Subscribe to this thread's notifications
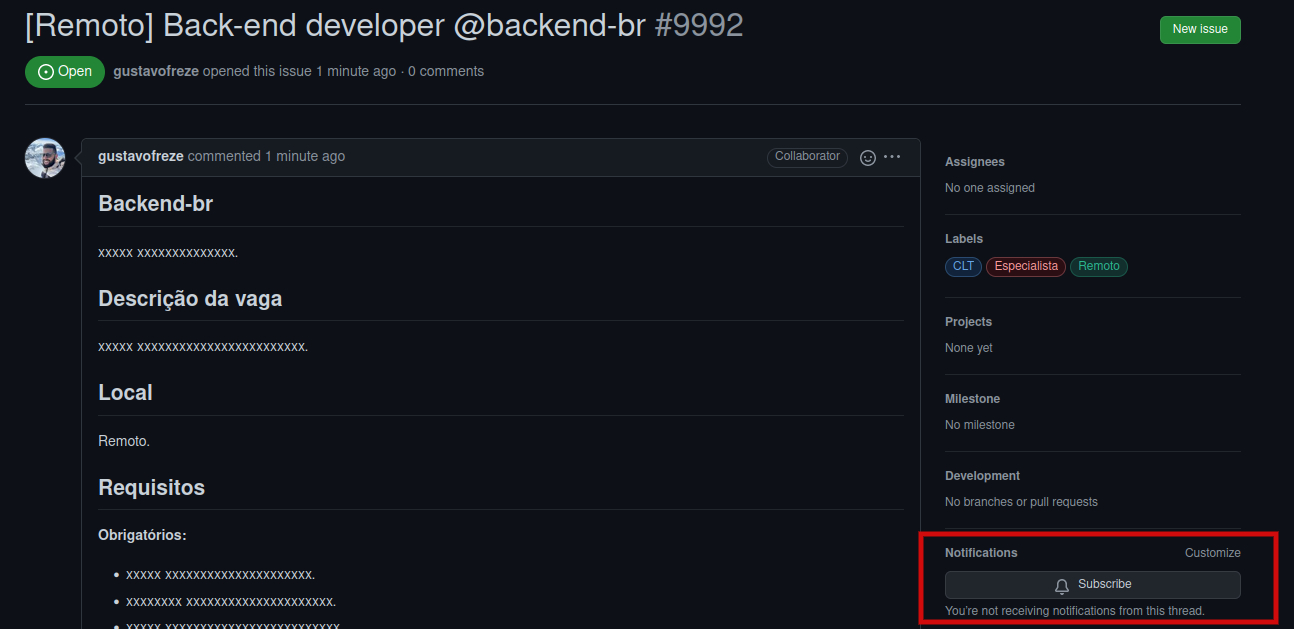The height and width of the screenshot is (629, 1294). [1092, 585]
